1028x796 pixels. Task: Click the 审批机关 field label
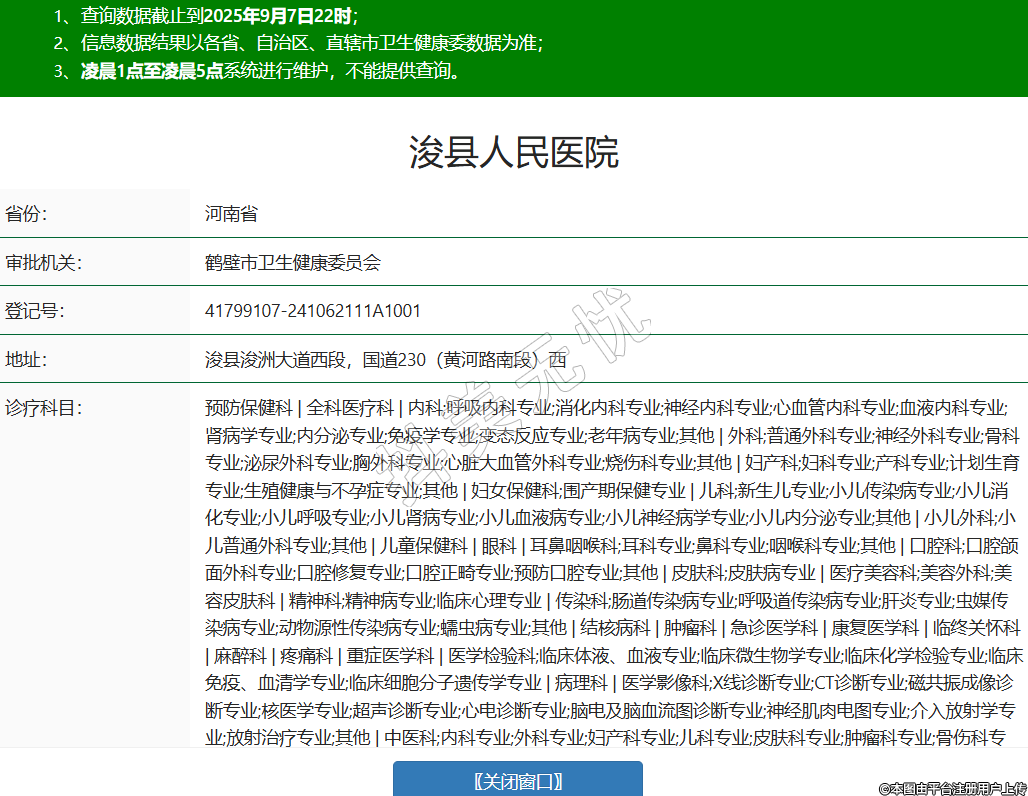[x=44, y=263]
